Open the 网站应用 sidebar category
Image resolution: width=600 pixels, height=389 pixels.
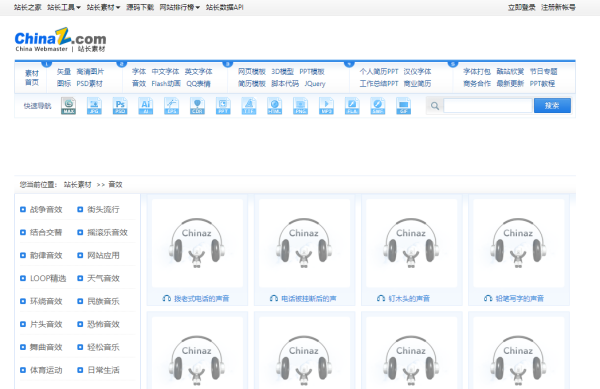click(103, 256)
